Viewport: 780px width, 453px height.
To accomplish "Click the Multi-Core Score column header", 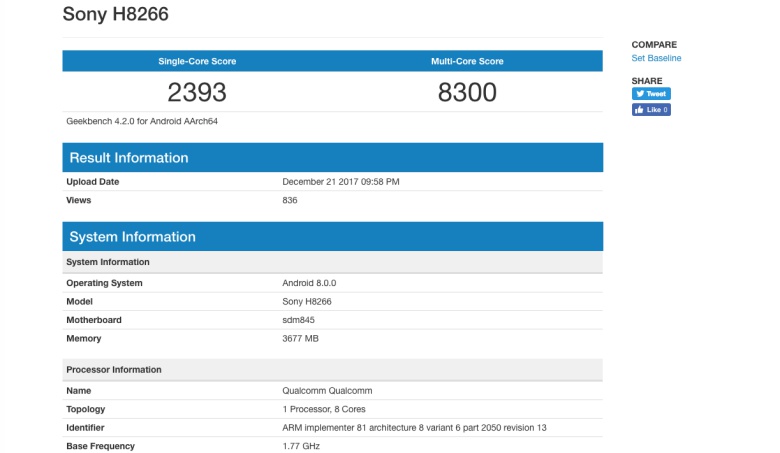I will click(x=467, y=62).
